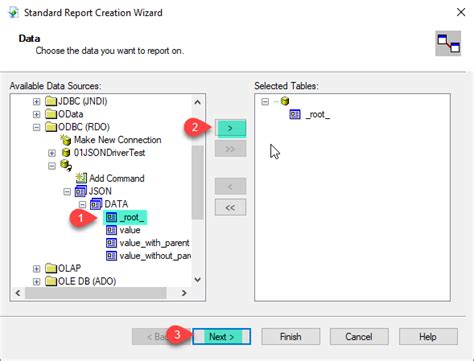This screenshot has height=361, width=474.
Task: Collapse the Selected Tables database node
Action: click(x=265, y=101)
